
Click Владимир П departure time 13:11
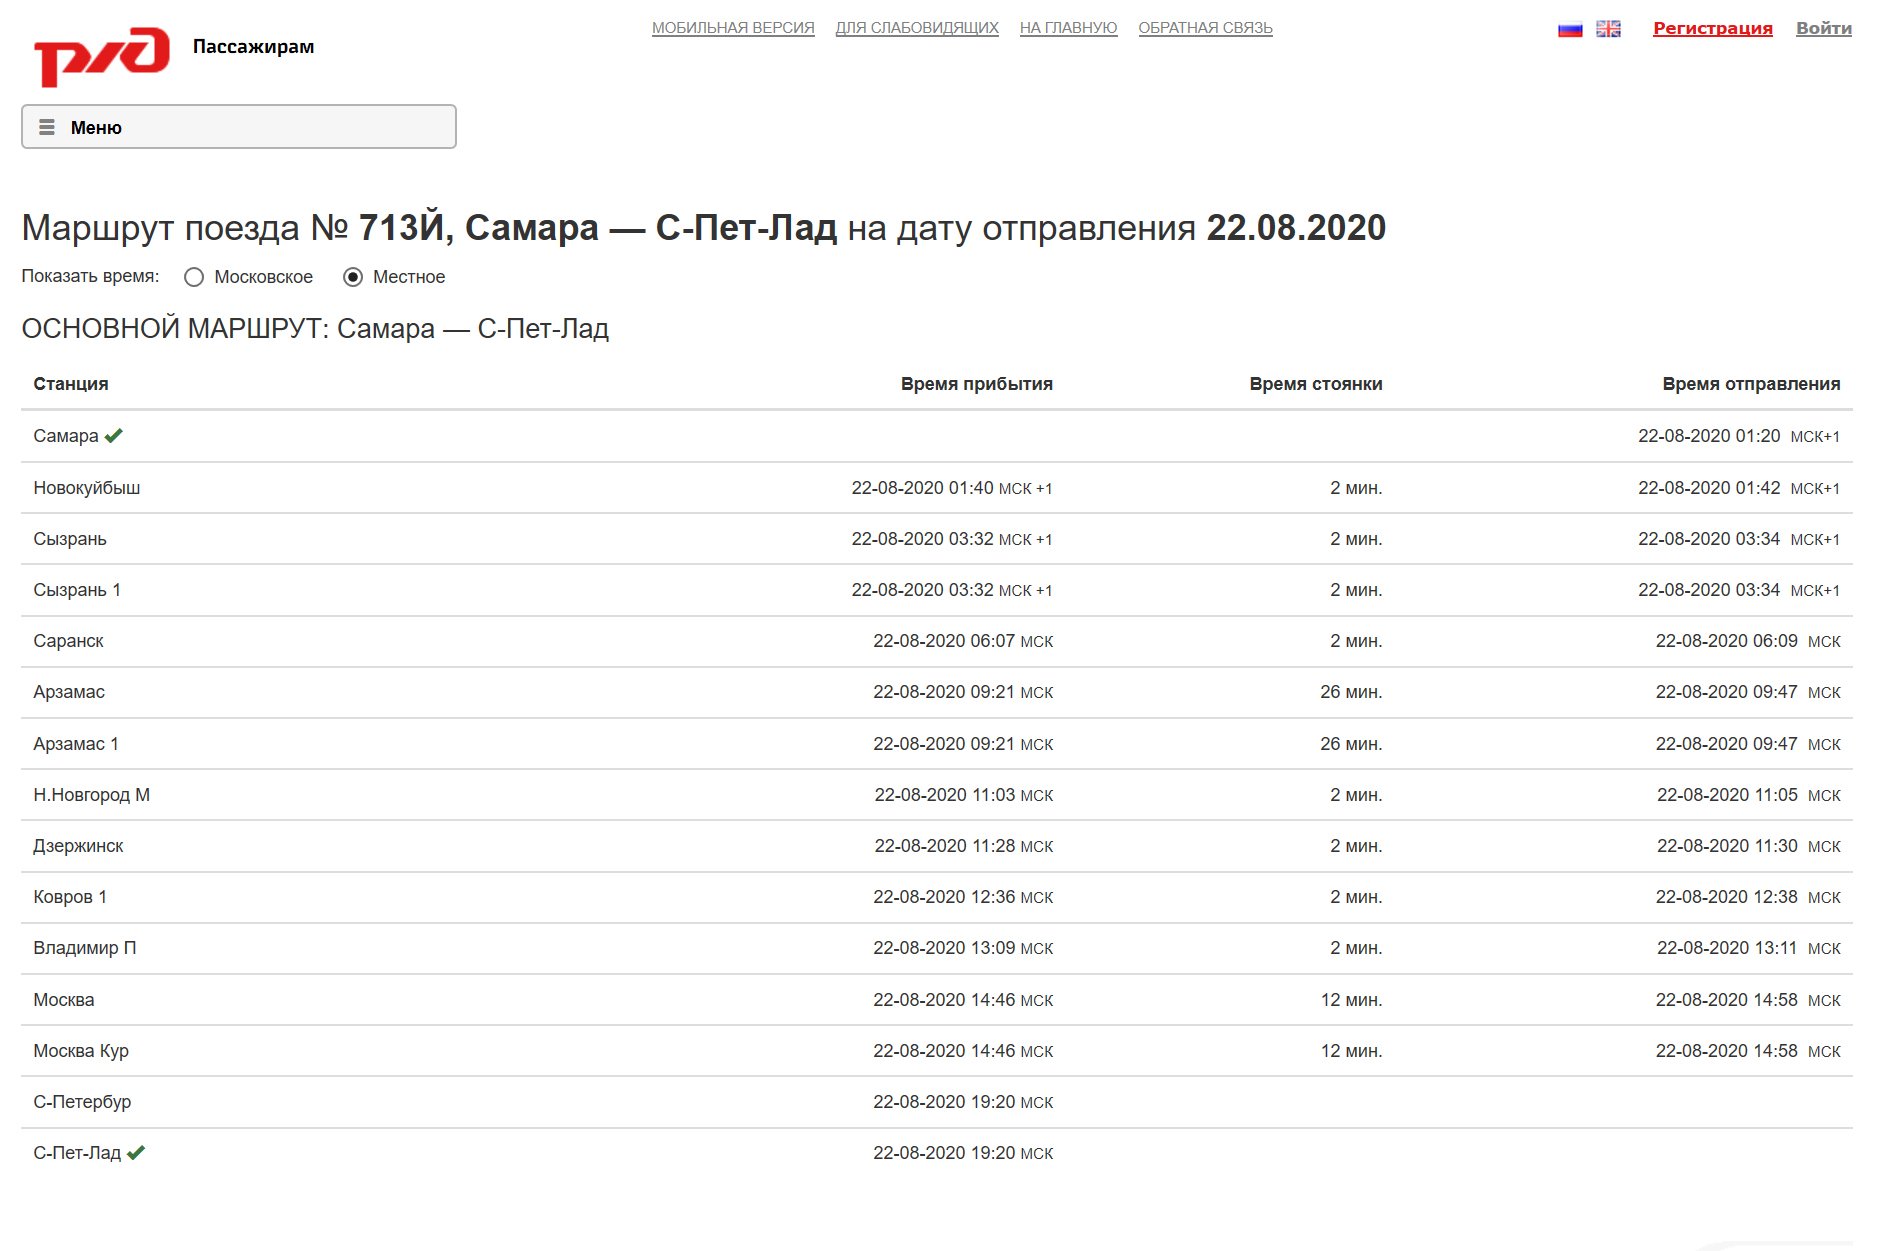(x=1749, y=948)
